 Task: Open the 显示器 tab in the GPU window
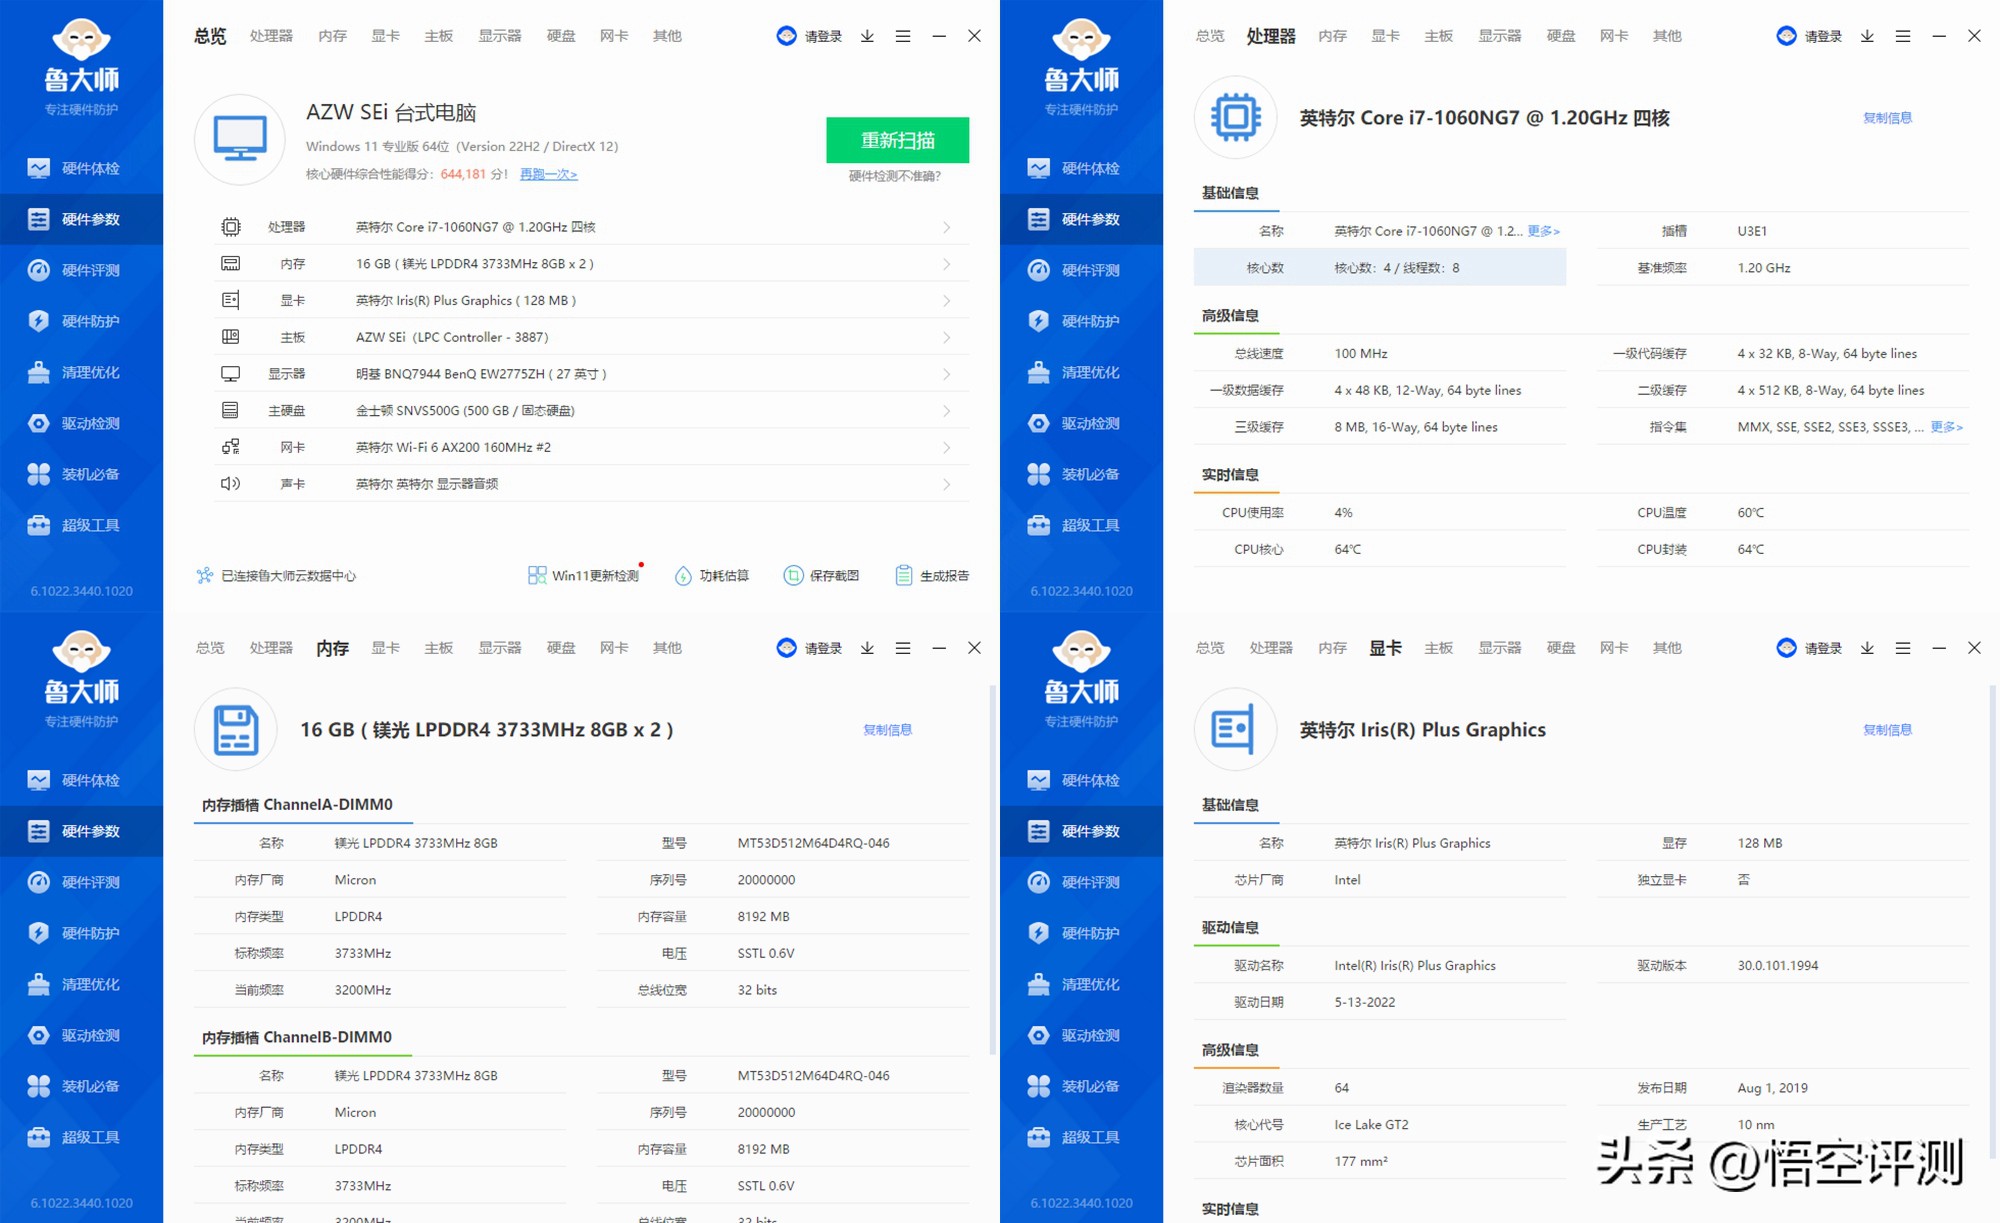click(1500, 647)
